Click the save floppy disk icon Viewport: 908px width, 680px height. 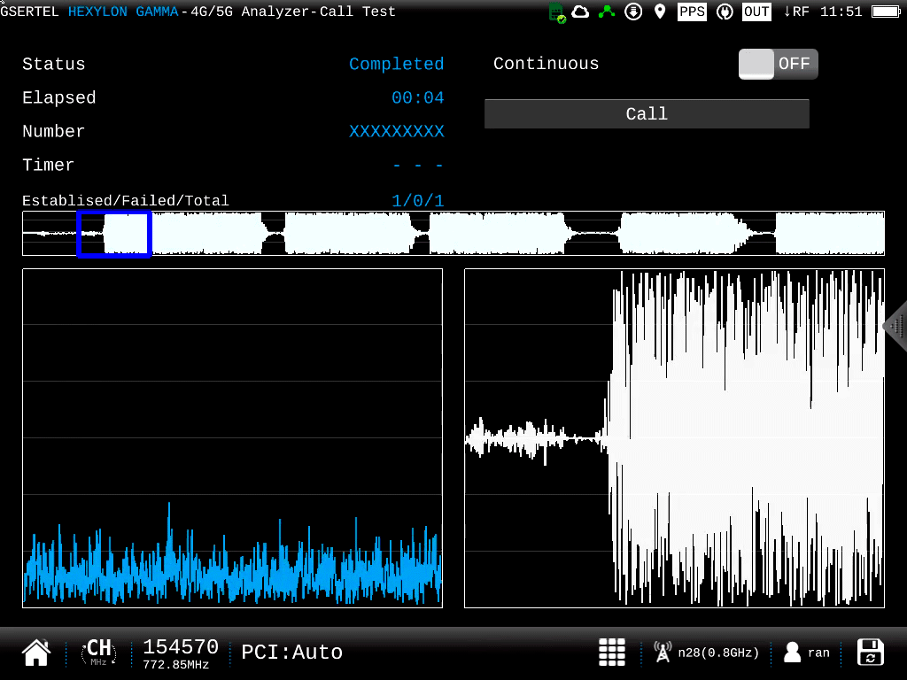[x=871, y=653]
